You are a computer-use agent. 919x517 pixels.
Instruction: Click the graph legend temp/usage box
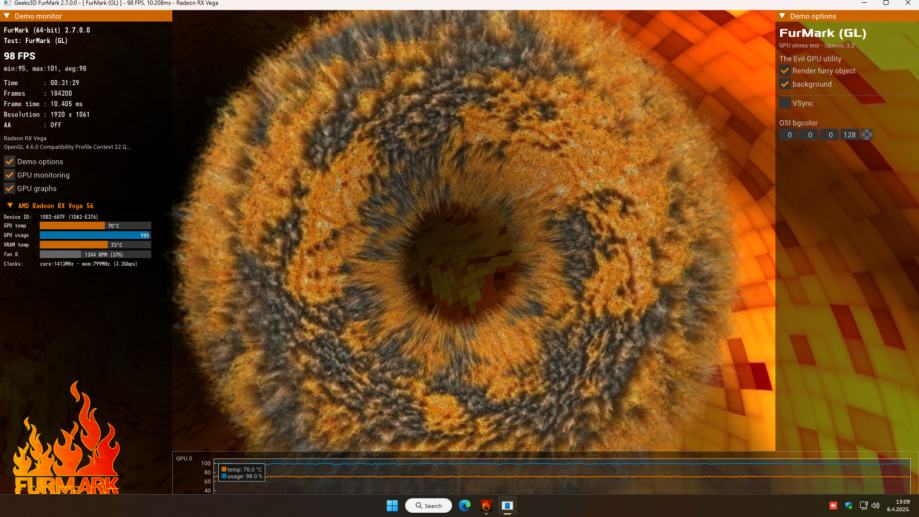241,473
